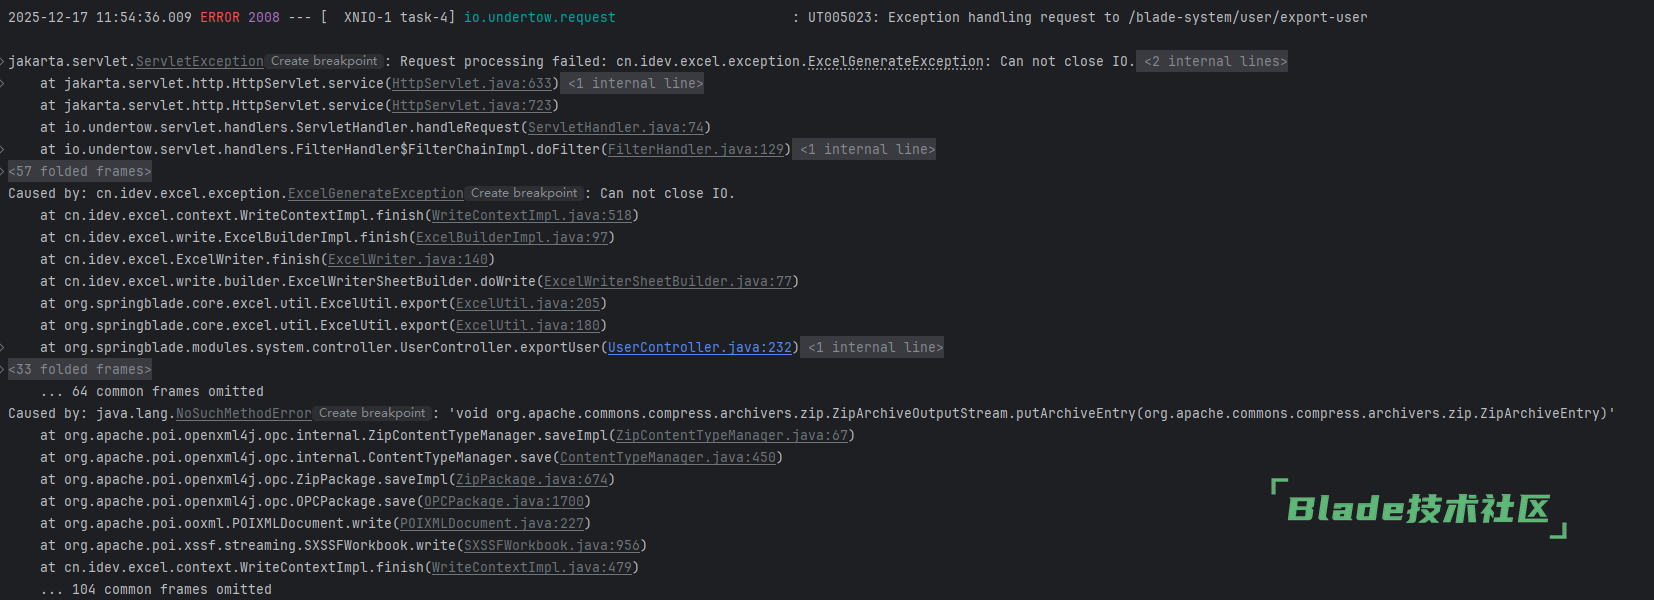Navigate to WriteContextImpl.java:518
The height and width of the screenshot is (600, 1654).
(532, 216)
